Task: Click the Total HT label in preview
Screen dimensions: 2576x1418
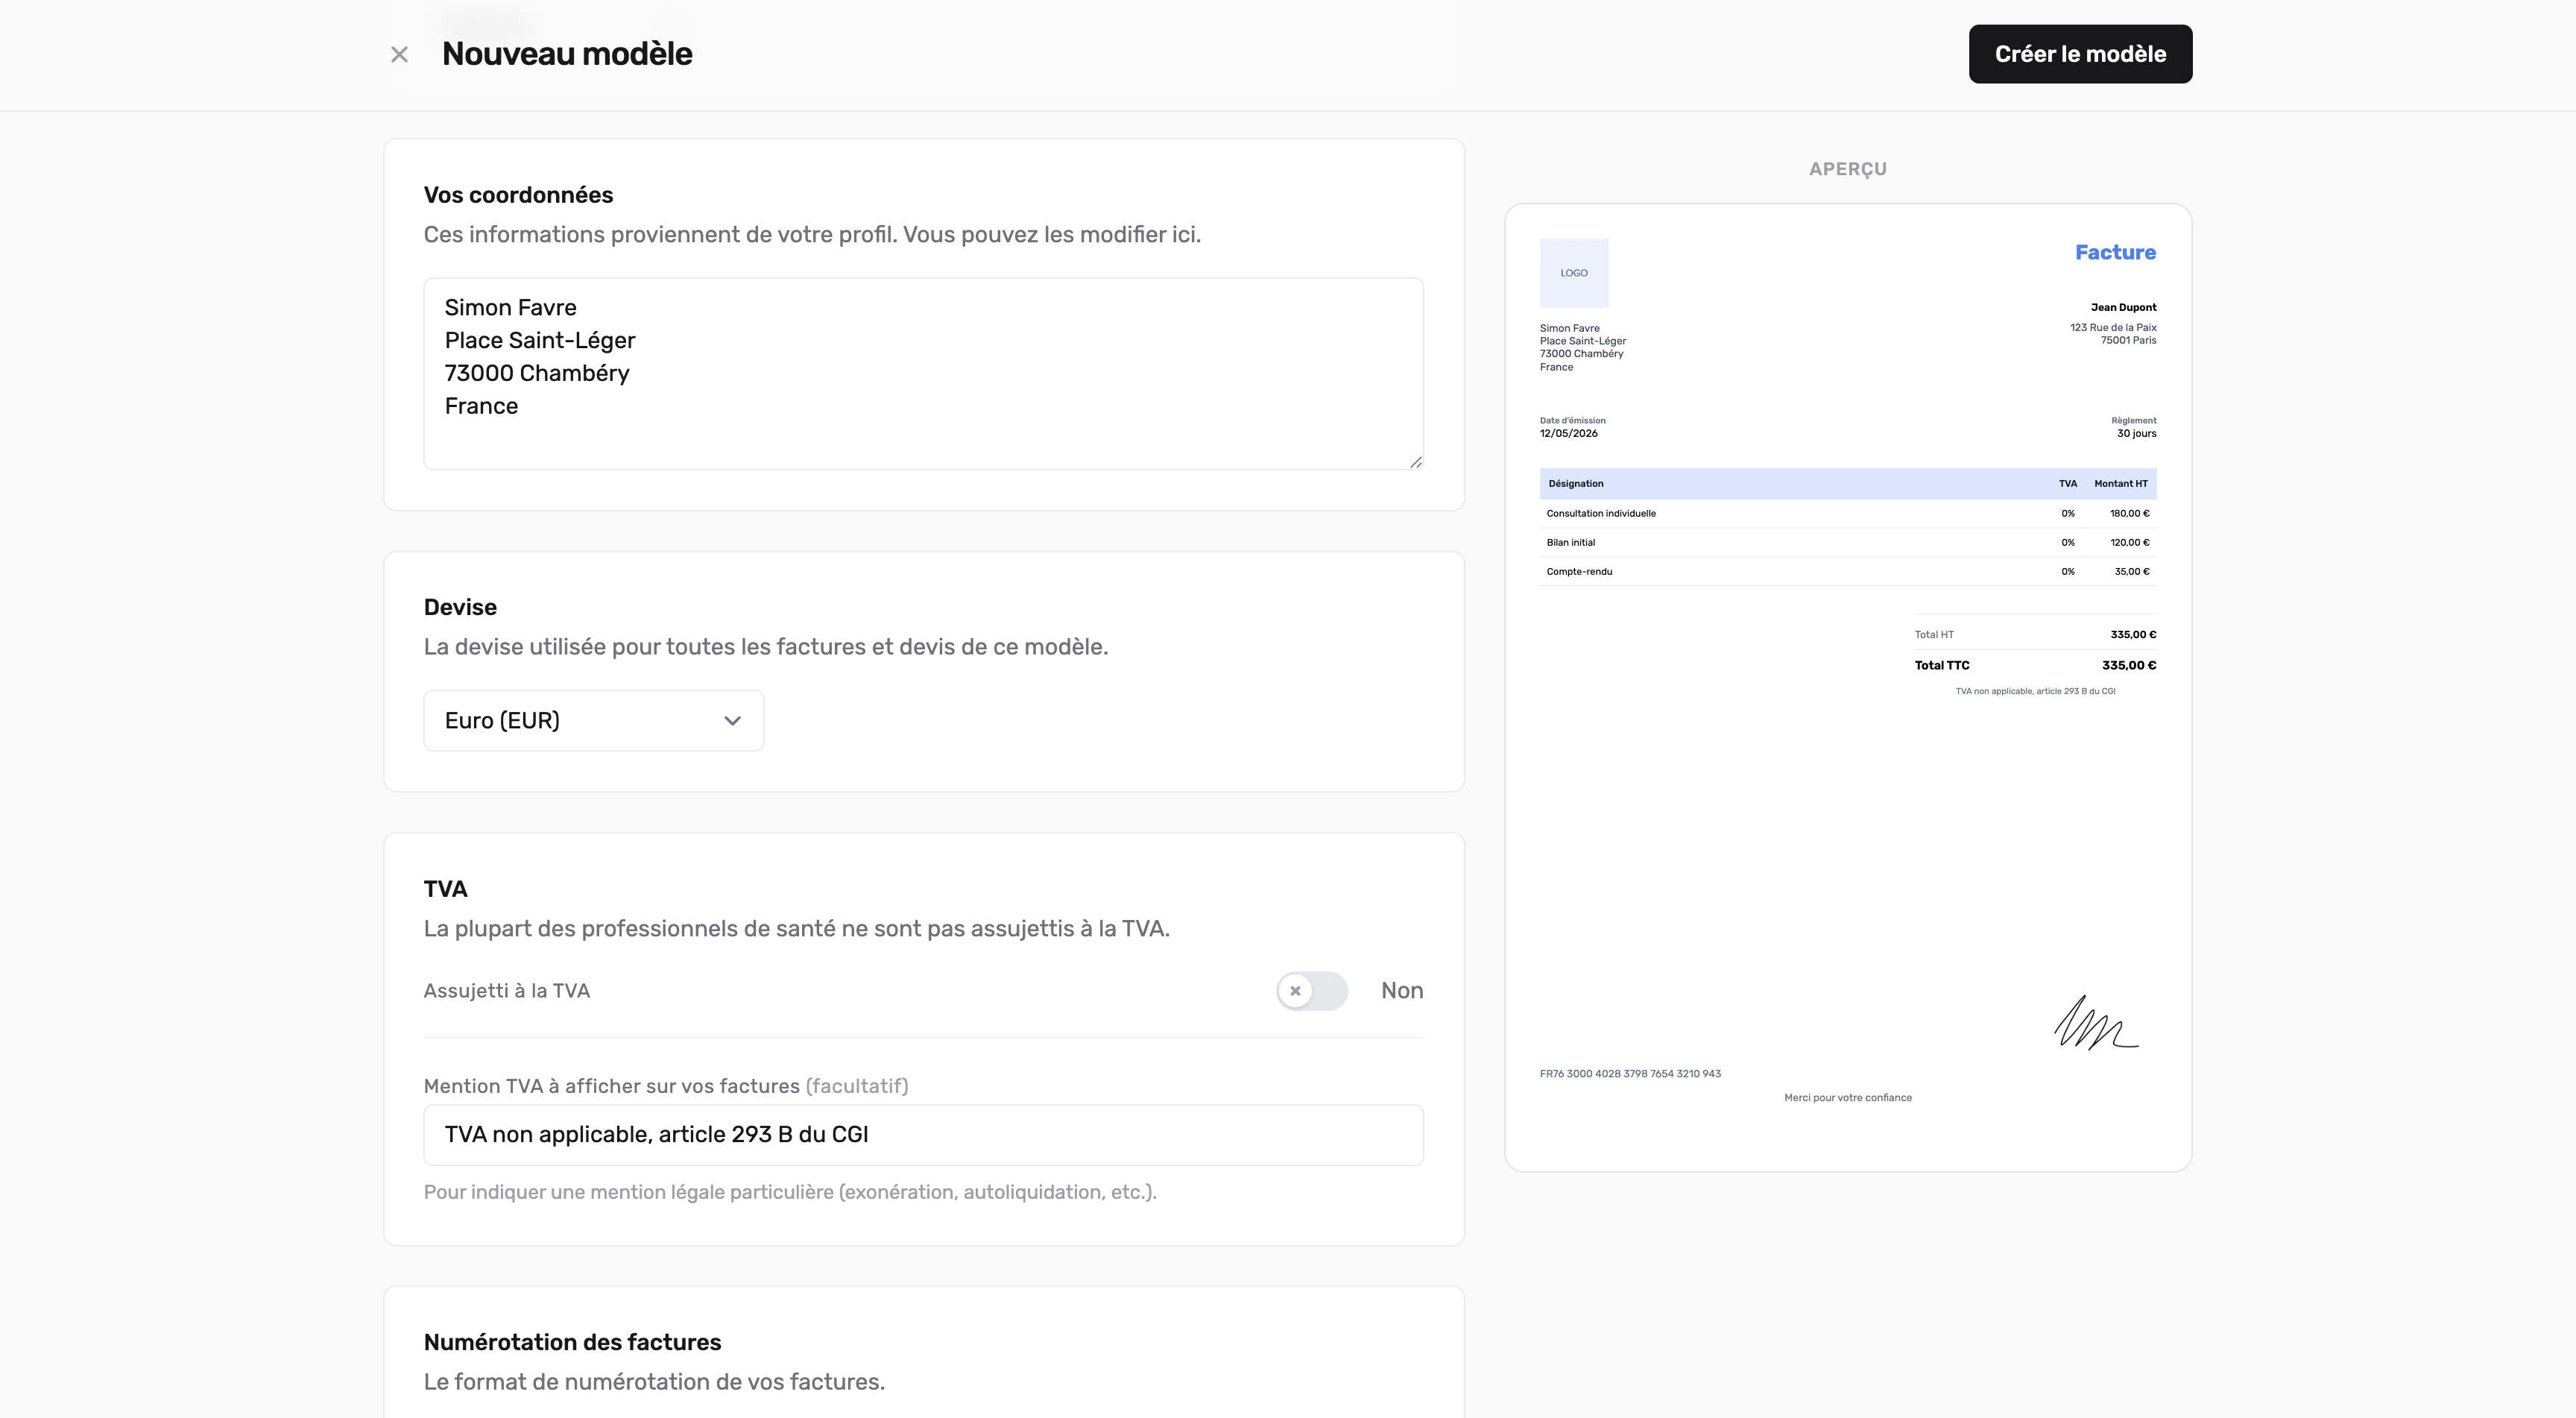Action: (x=1933, y=634)
